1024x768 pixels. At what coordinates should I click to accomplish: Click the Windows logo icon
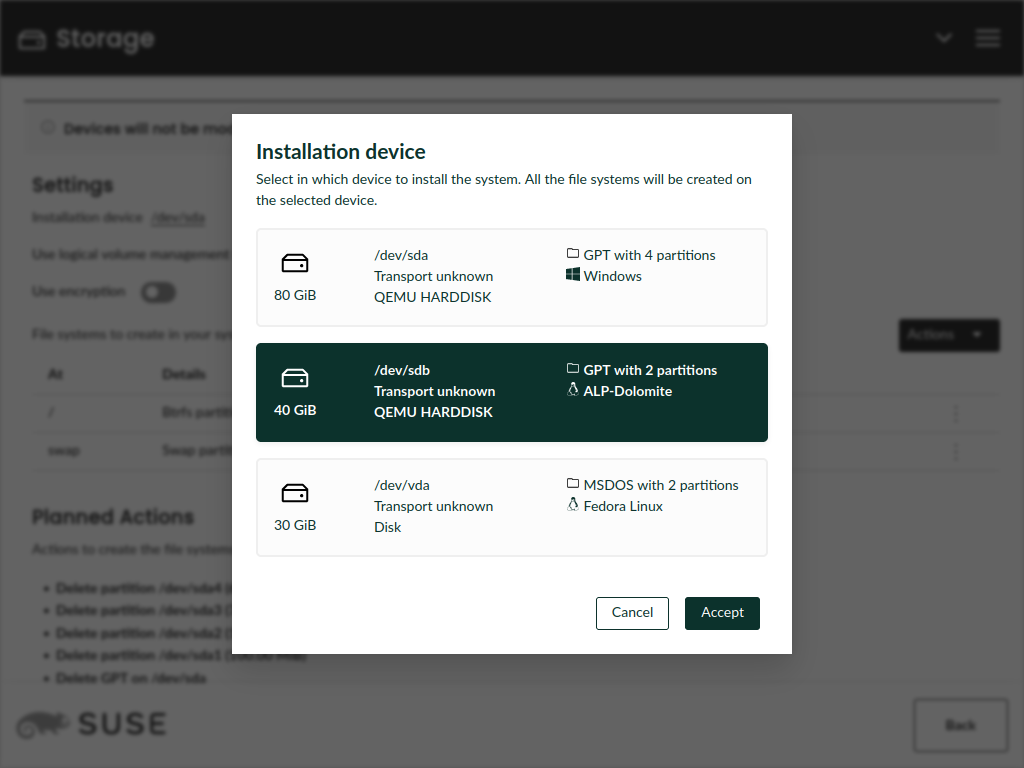coord(573,275)
